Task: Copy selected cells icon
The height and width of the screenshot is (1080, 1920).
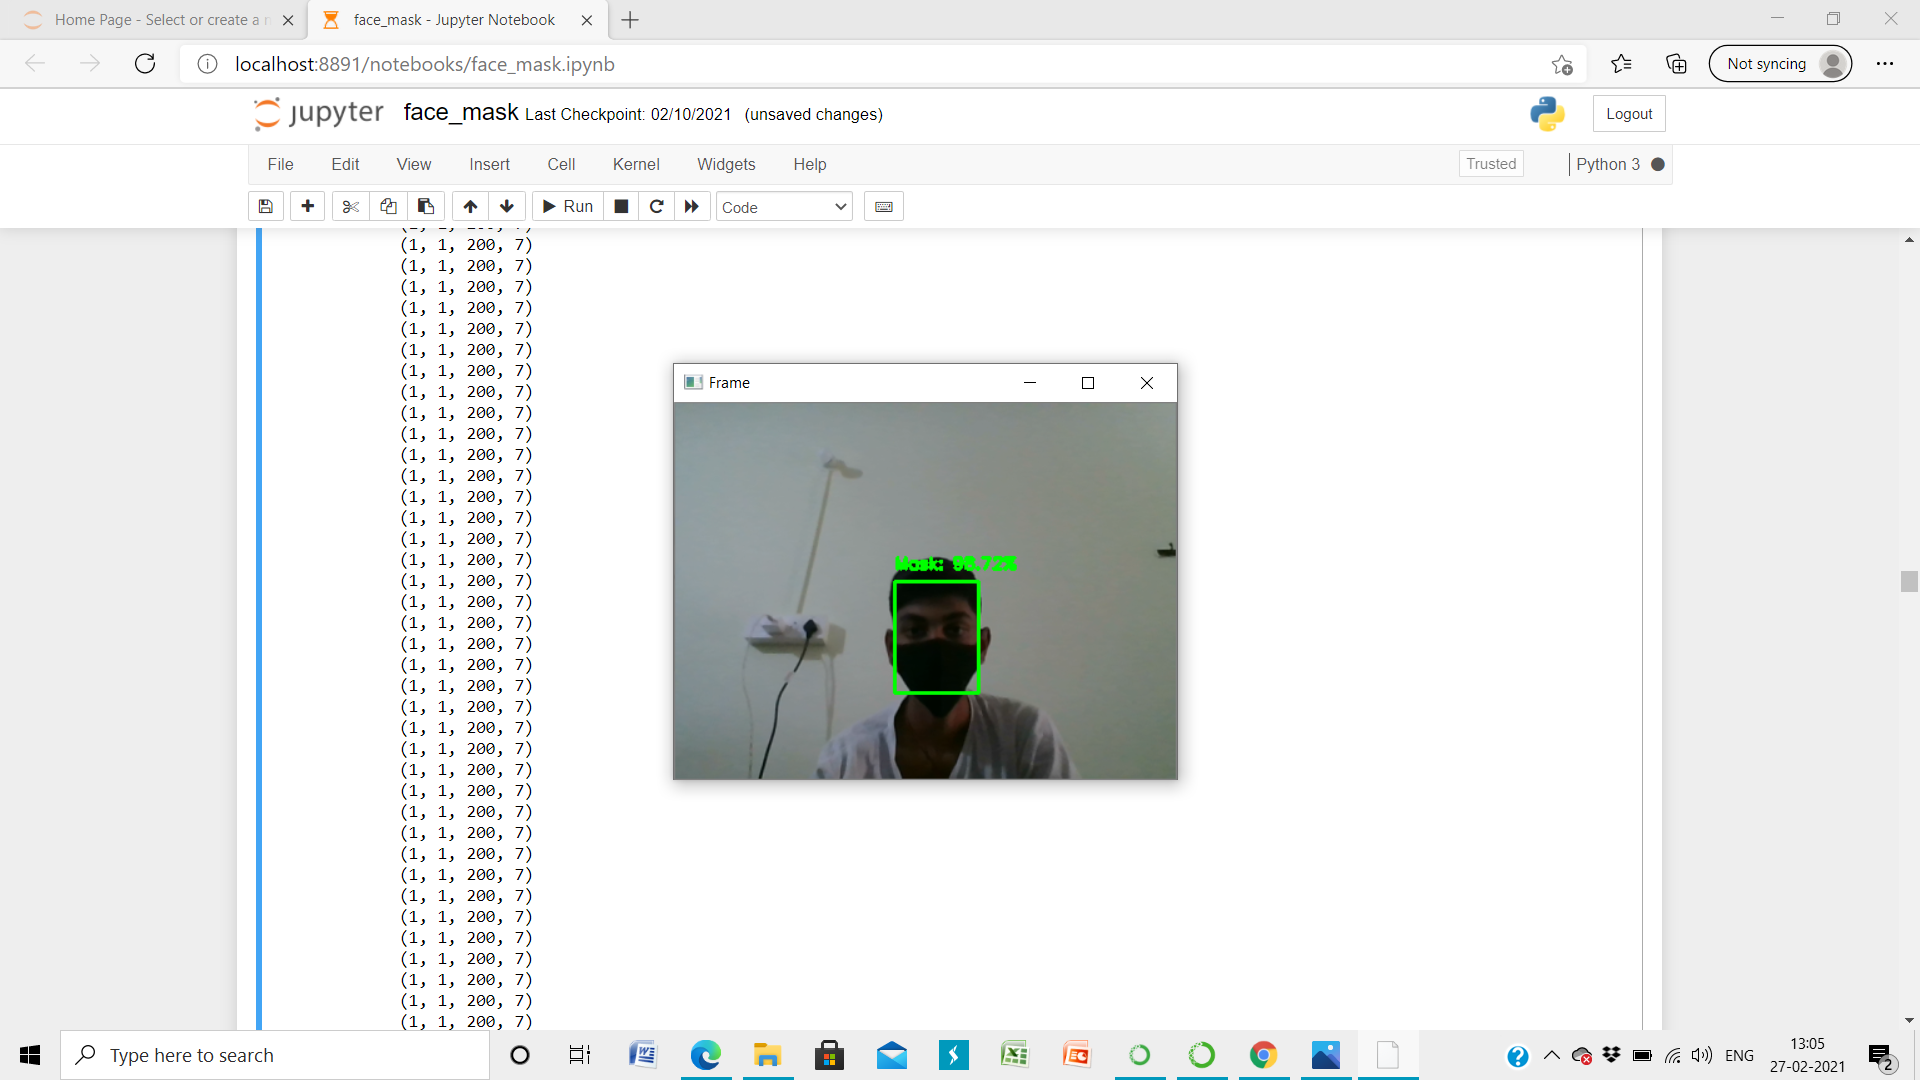Action: (388, 206)
